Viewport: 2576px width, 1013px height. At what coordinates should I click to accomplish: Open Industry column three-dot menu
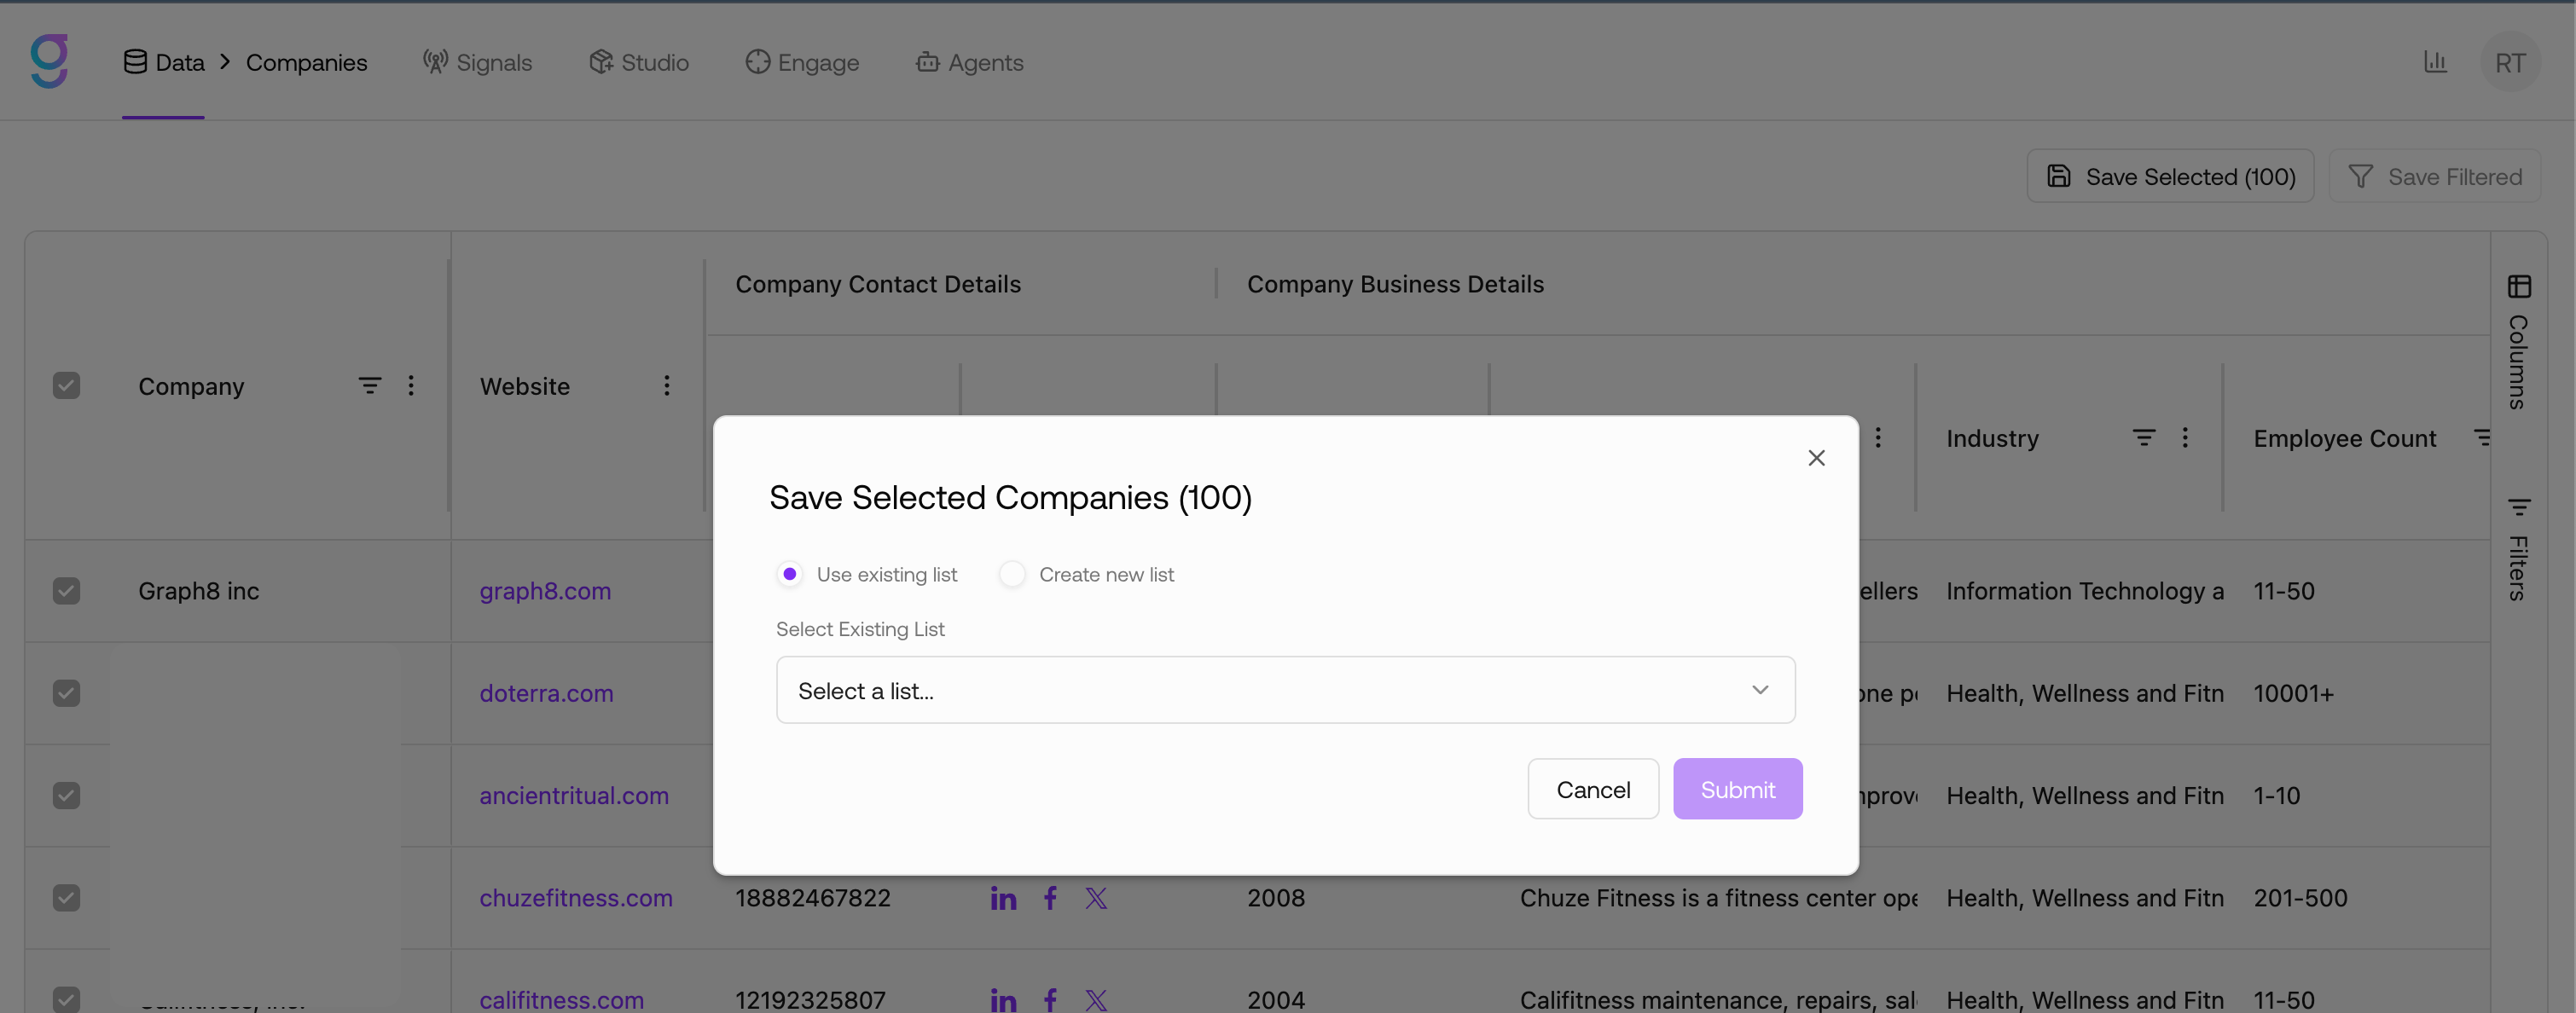pyautogui.click(x=2185, y=438)
